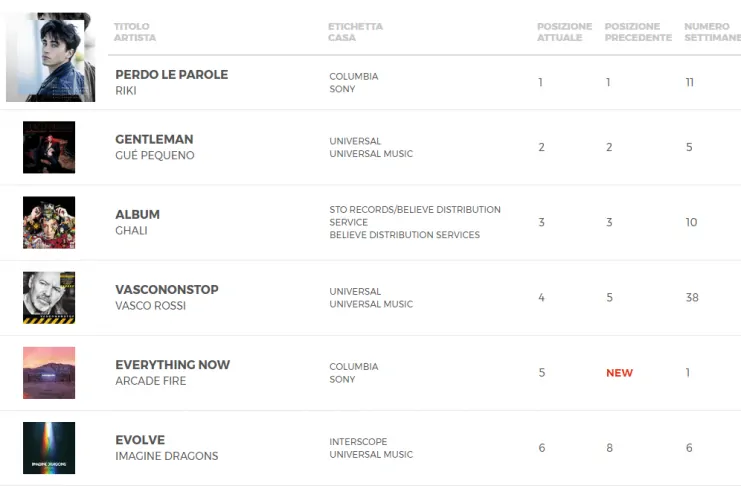Select the Vascononstop title link

pyautogui.click(x=166, y=290)
